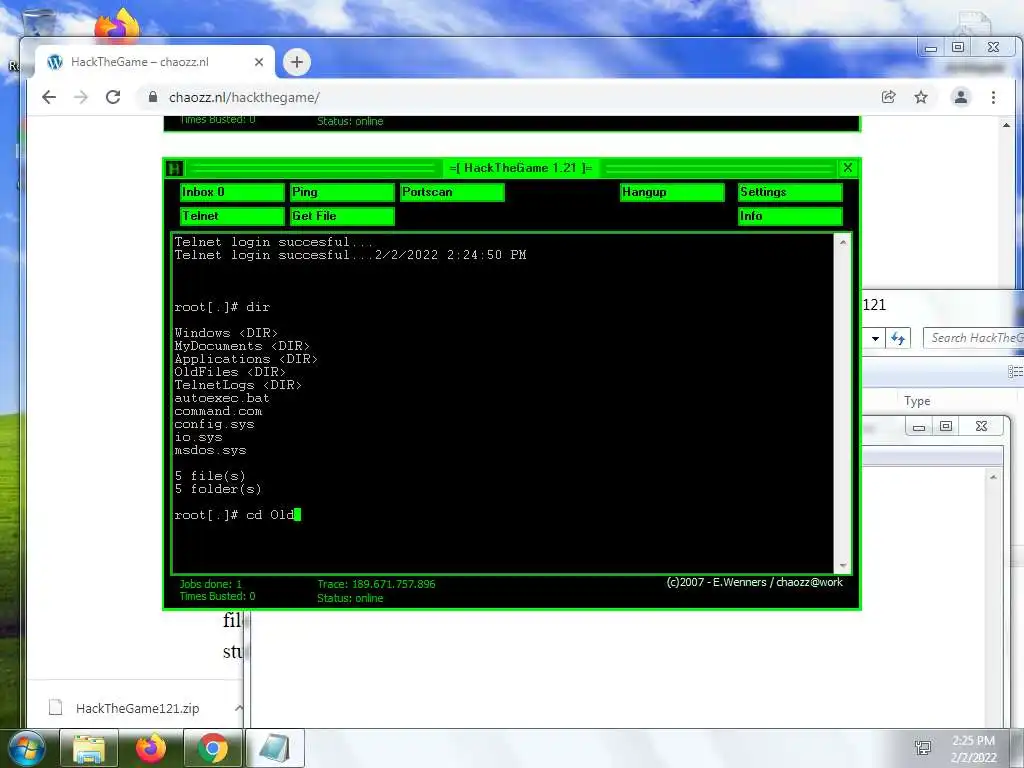Click Chrome page scrollbar up arrow
Image resolution: width=1024 pixels, height=768 pixels.
point(1006,125)
